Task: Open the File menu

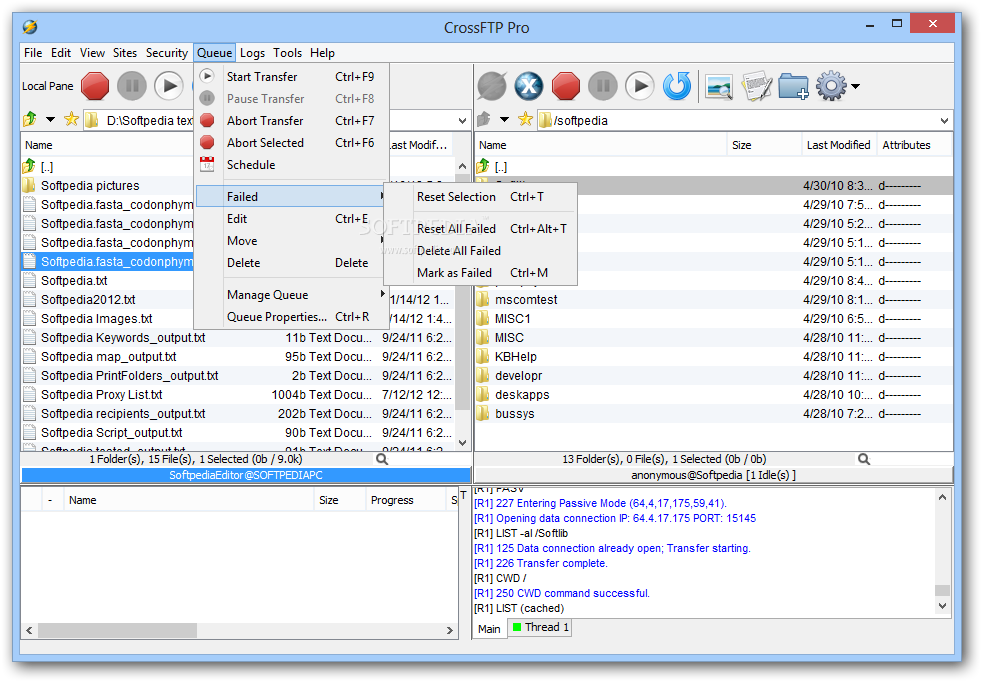Action: tap(33, 53)
